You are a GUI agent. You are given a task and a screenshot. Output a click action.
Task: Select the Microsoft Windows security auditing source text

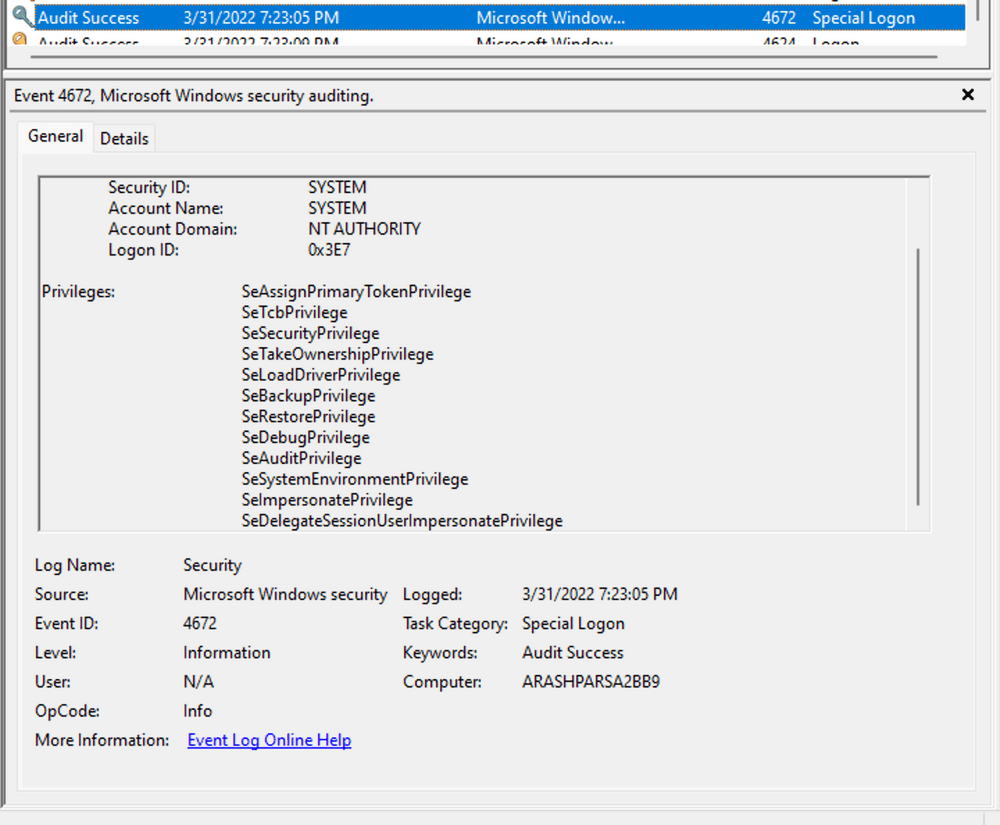coord(284,594)
